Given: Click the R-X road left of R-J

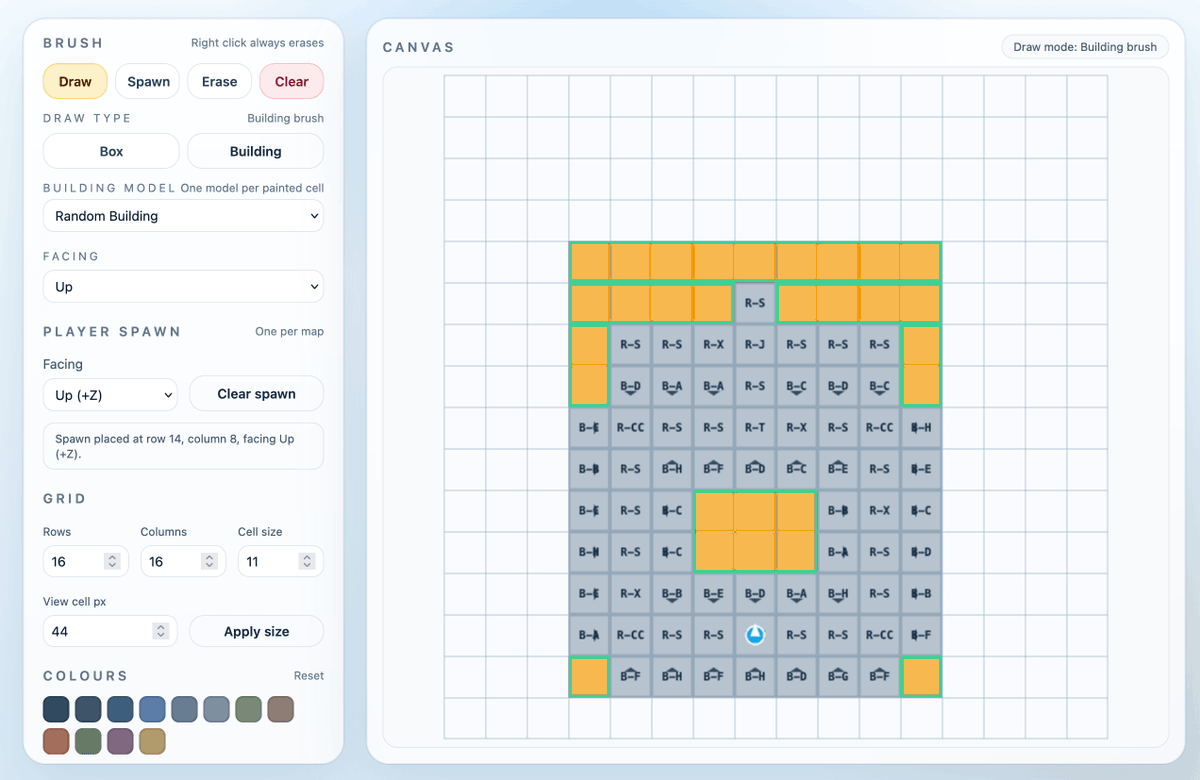Looking at the screenshot, I should click(x=714, y=345).
